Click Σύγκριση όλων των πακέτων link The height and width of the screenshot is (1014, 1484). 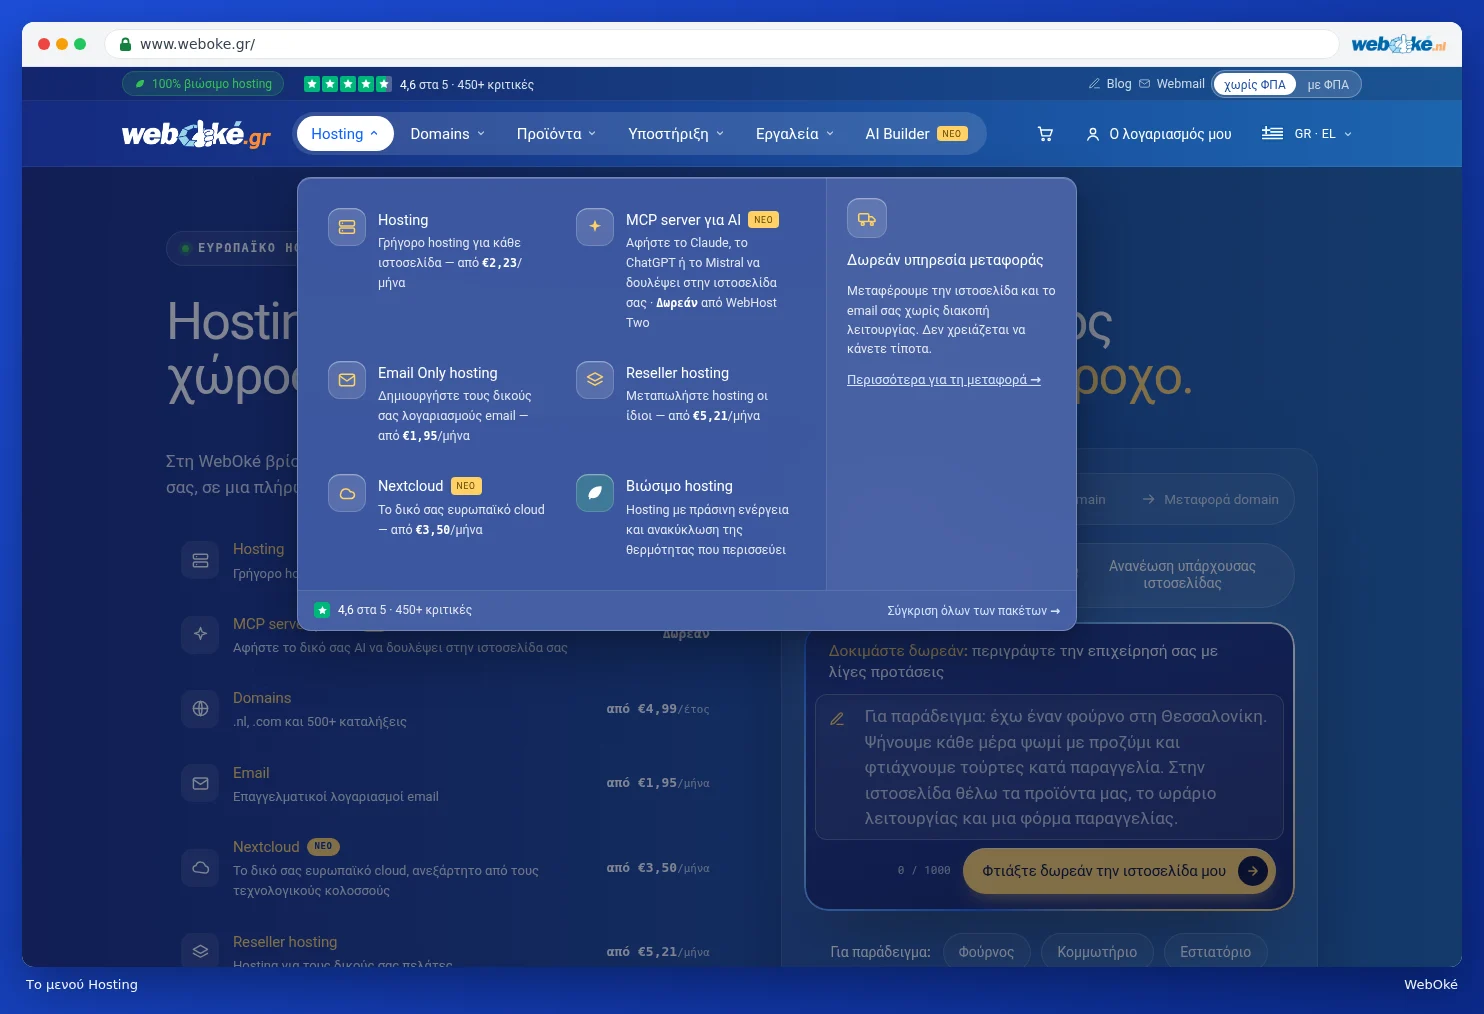click(974, 610)
